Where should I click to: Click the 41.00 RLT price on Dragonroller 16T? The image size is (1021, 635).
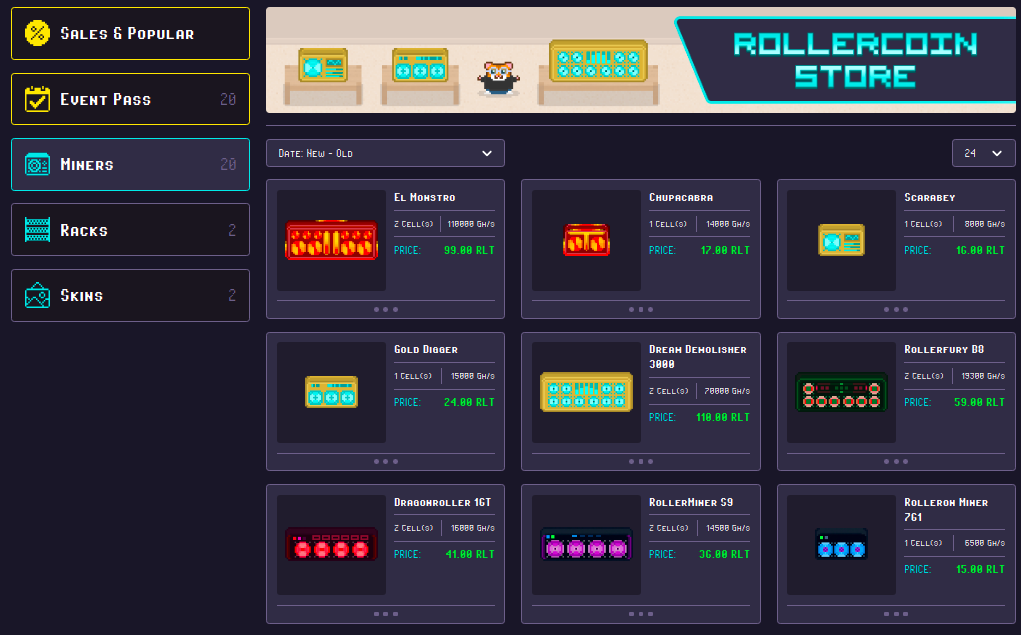click(x=470, y=555)
